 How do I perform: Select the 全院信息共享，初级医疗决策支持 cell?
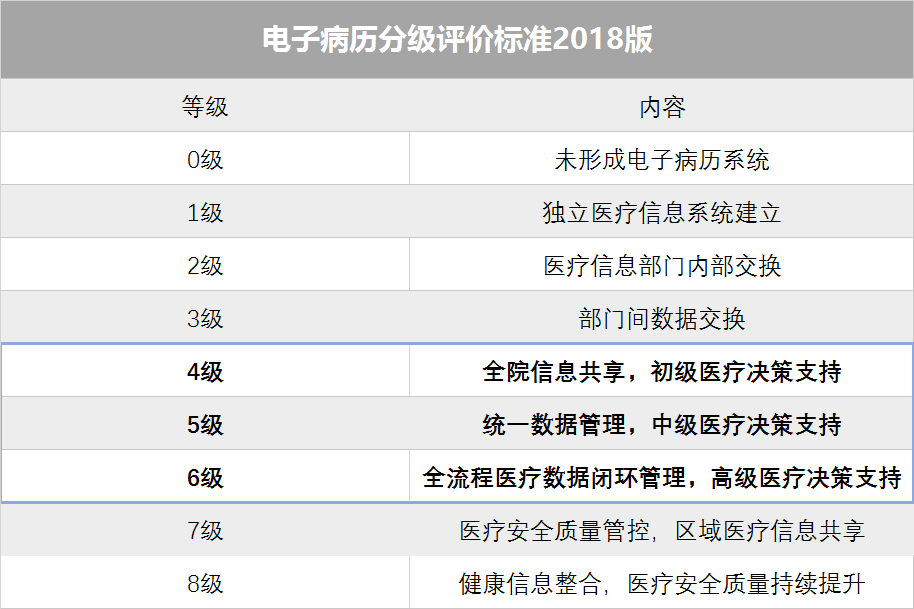pos(662,372)
